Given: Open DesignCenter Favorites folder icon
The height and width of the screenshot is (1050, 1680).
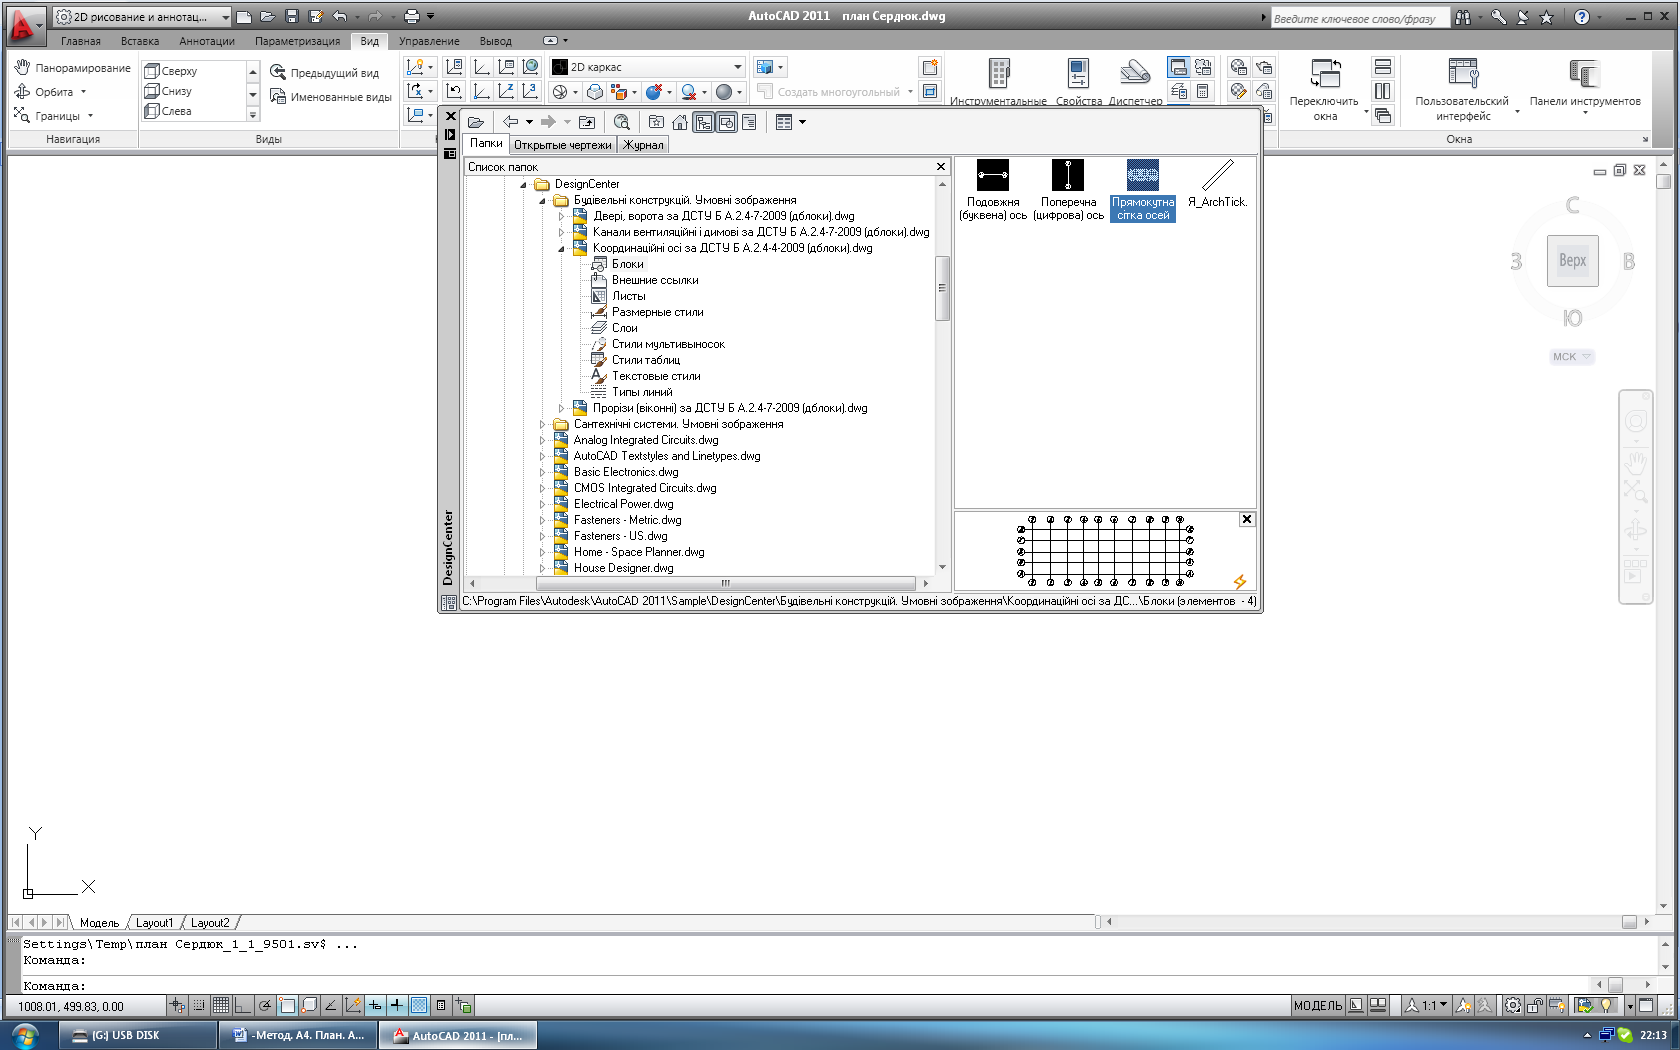Looking at the screenshot, I should (656, 122).
